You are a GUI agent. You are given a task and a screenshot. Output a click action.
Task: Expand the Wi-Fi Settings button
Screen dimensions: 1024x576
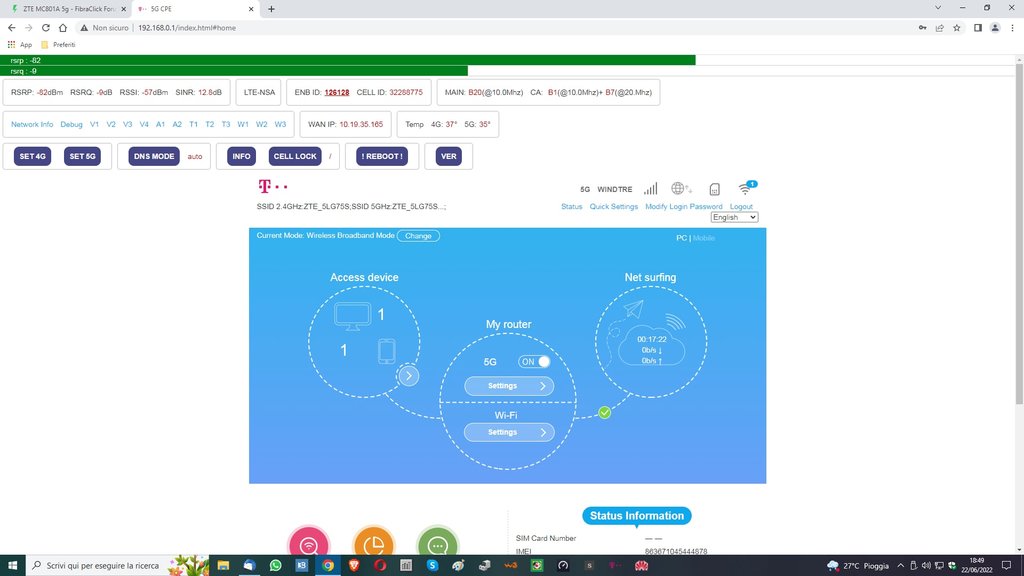click(x=509, y=432)
